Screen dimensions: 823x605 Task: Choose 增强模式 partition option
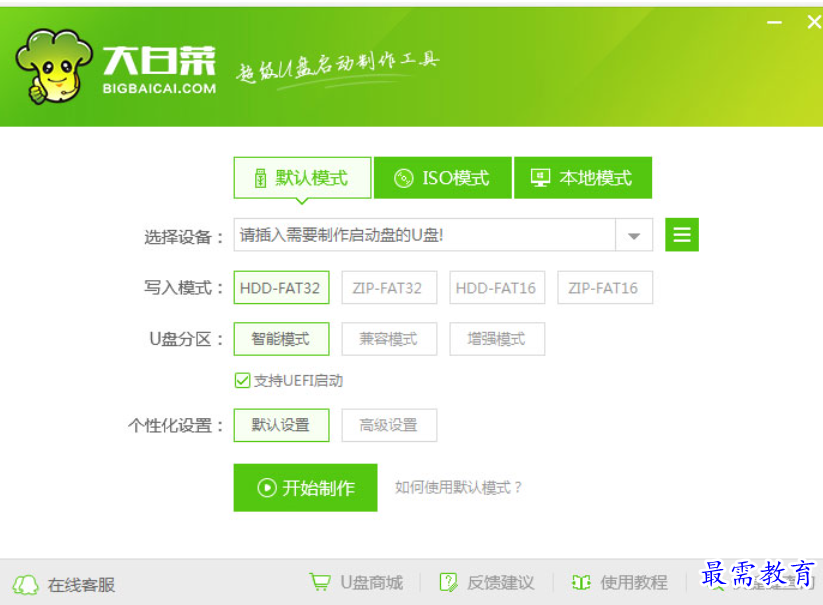click(x=497, y=339)
